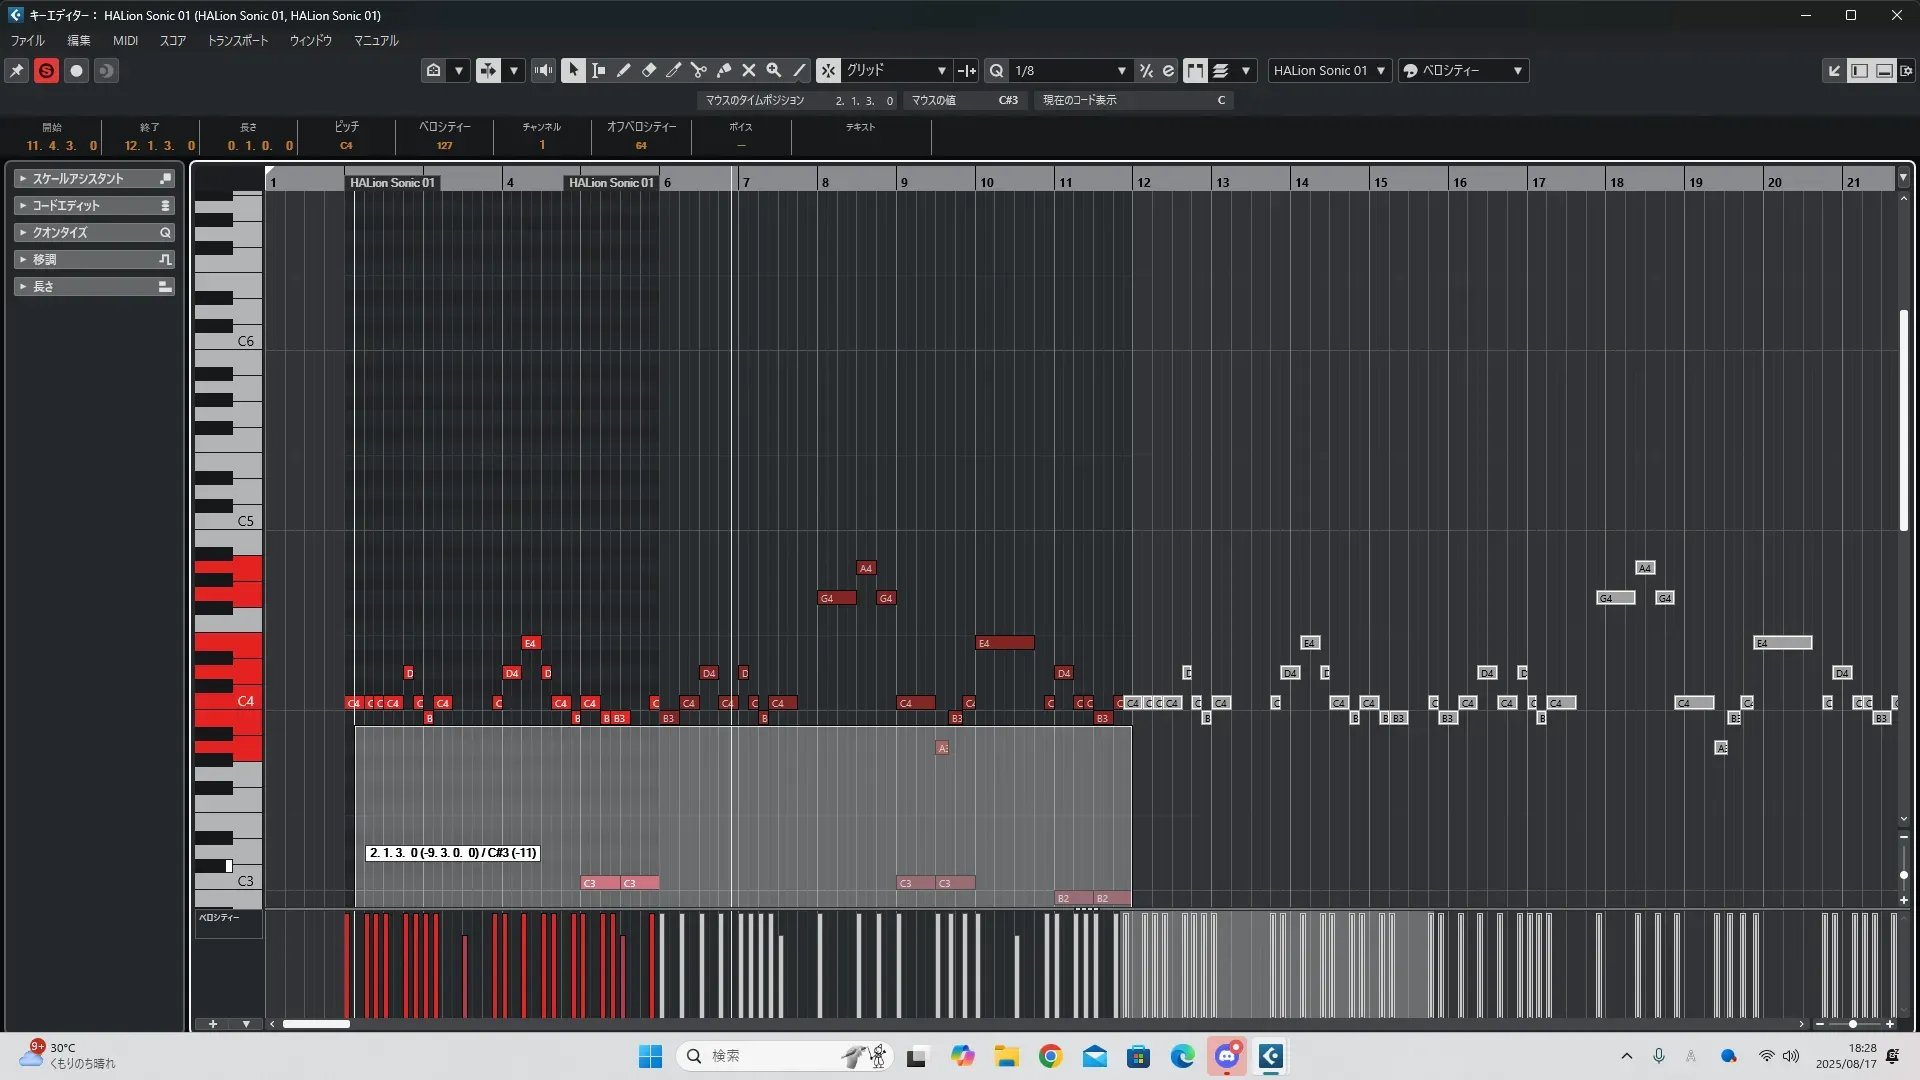The height and width of the screenshot is (1080, 1920).
Task: Select the Line tool
Action: 799,70
